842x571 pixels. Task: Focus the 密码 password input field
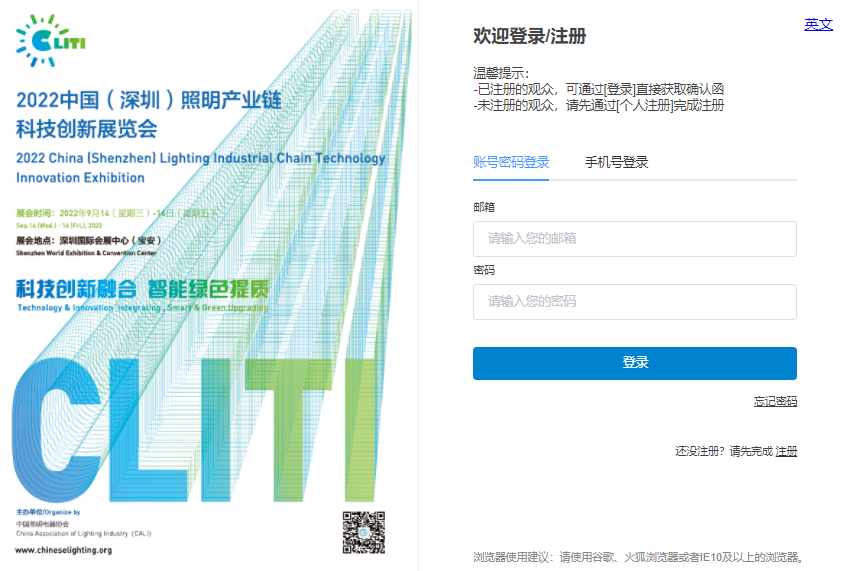[x=635, y=302]
